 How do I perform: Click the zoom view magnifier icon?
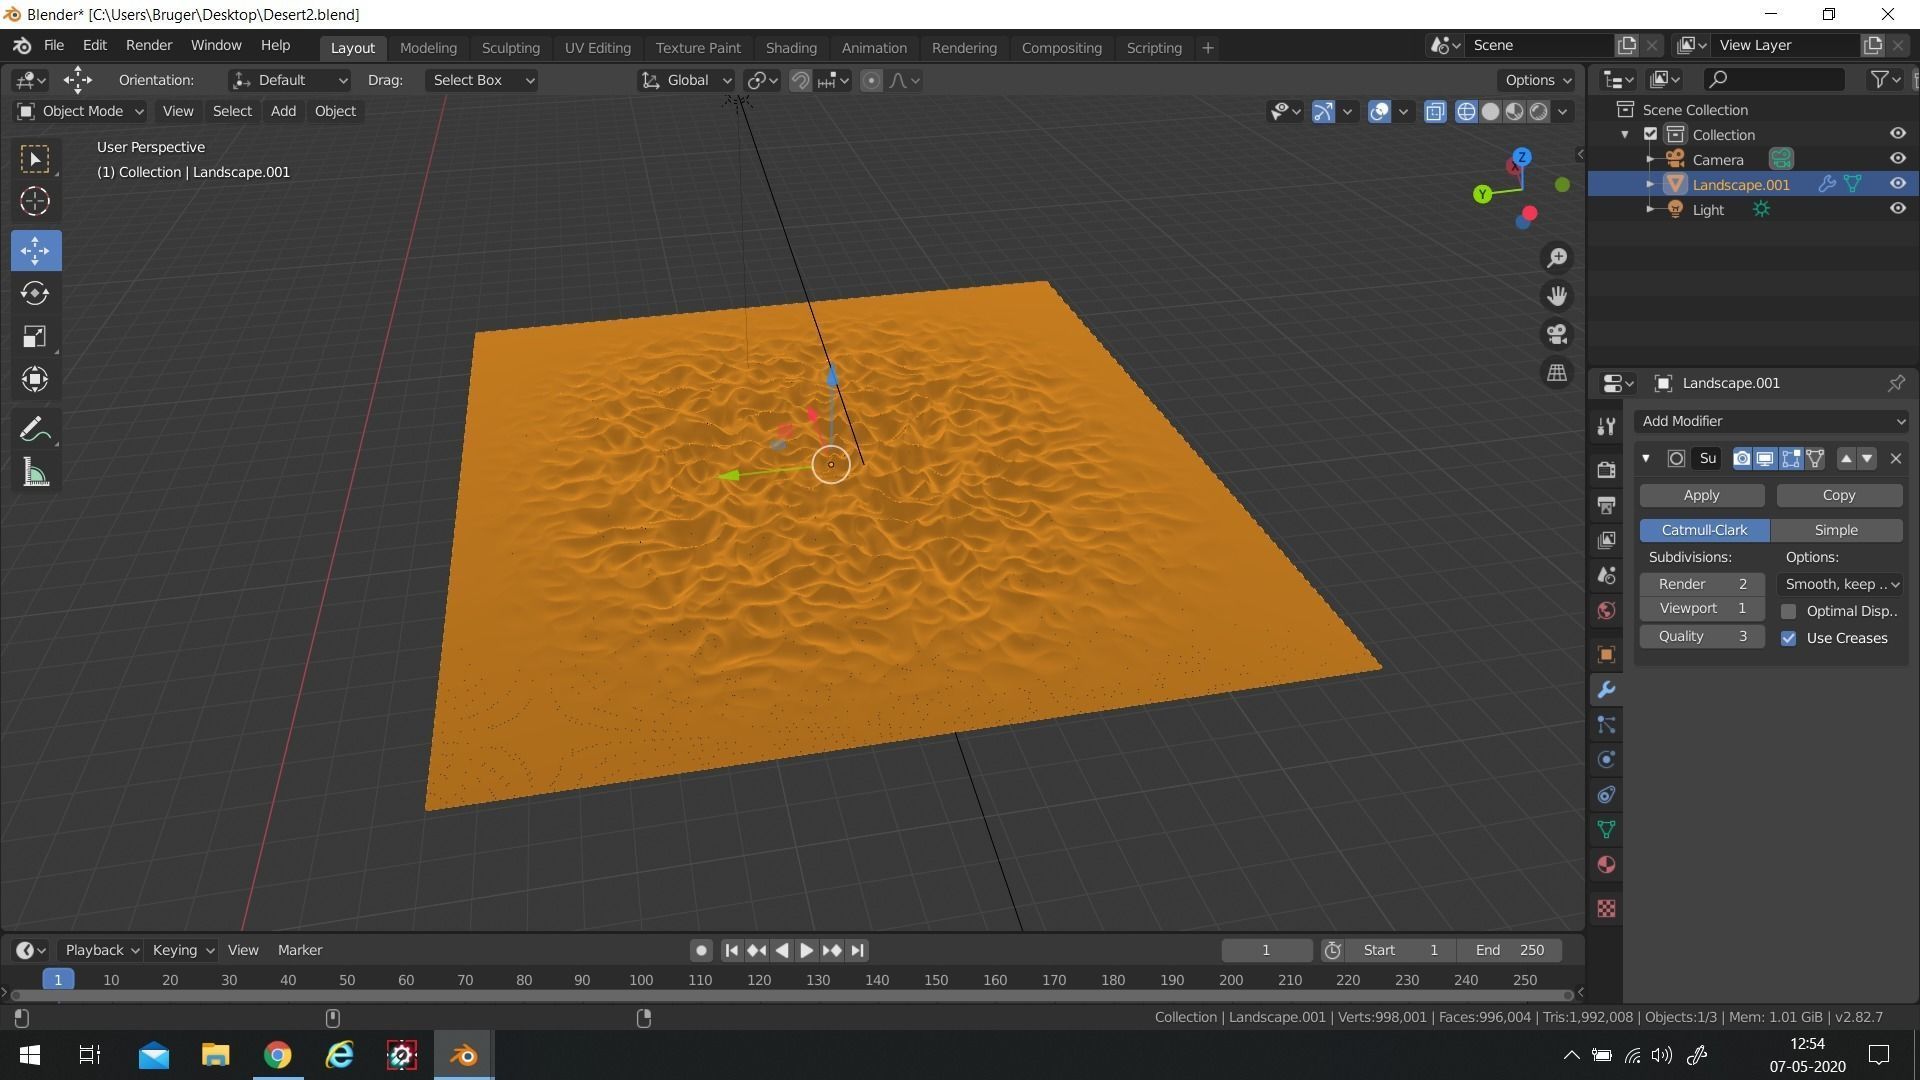click(x=1557, y=258)
